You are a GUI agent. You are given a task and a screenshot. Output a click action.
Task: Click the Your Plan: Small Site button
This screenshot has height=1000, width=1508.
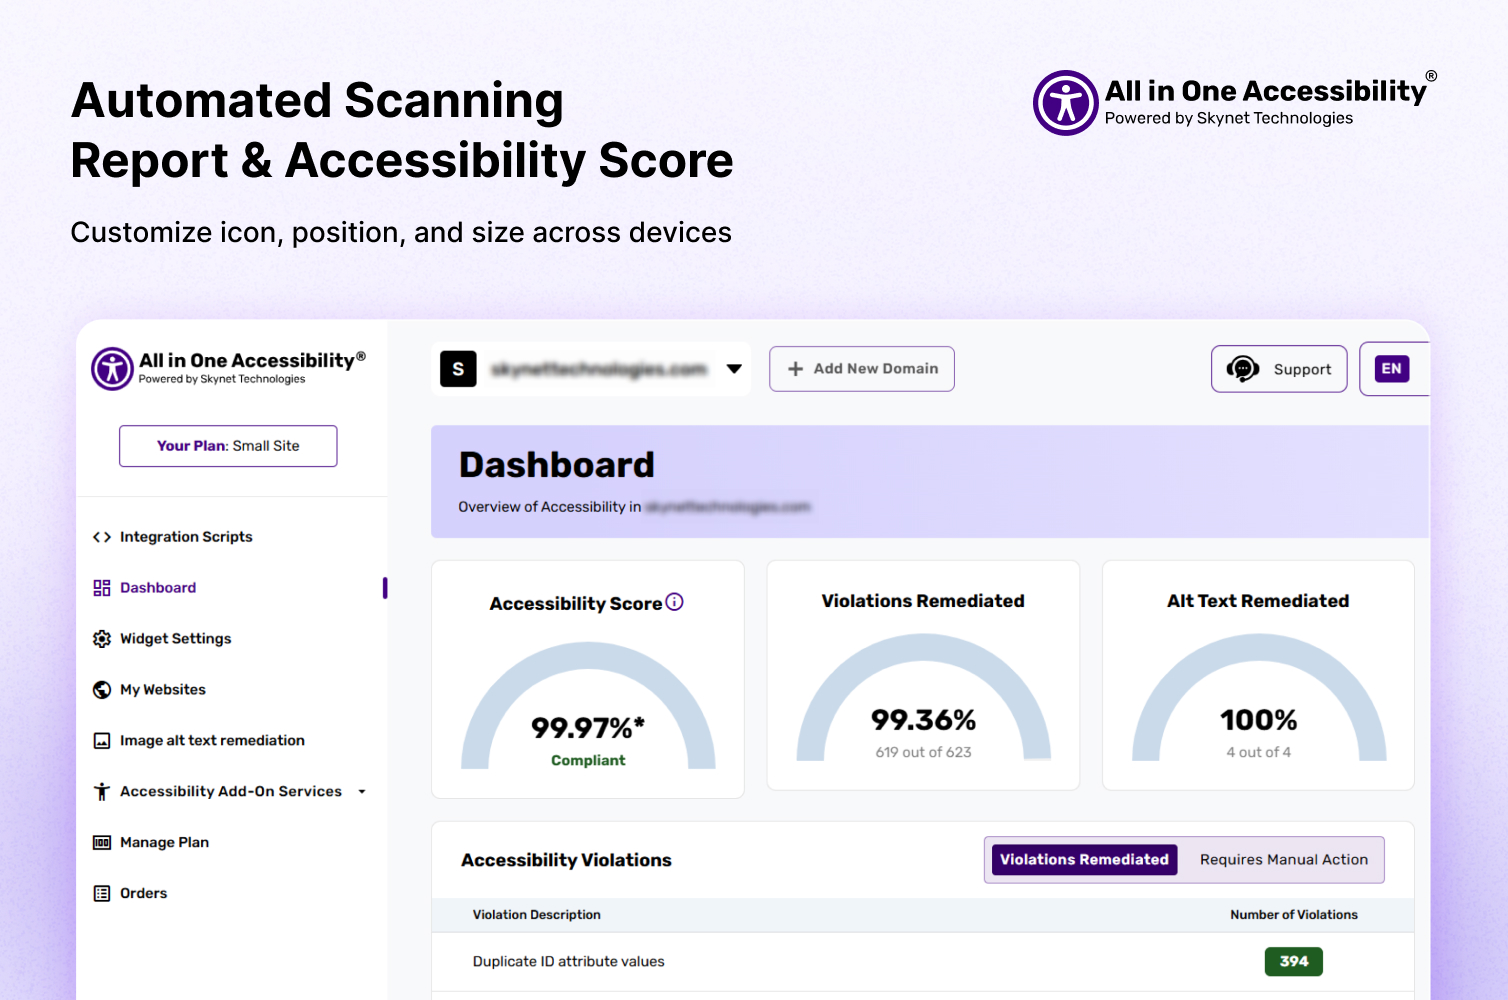coord(228,446)
